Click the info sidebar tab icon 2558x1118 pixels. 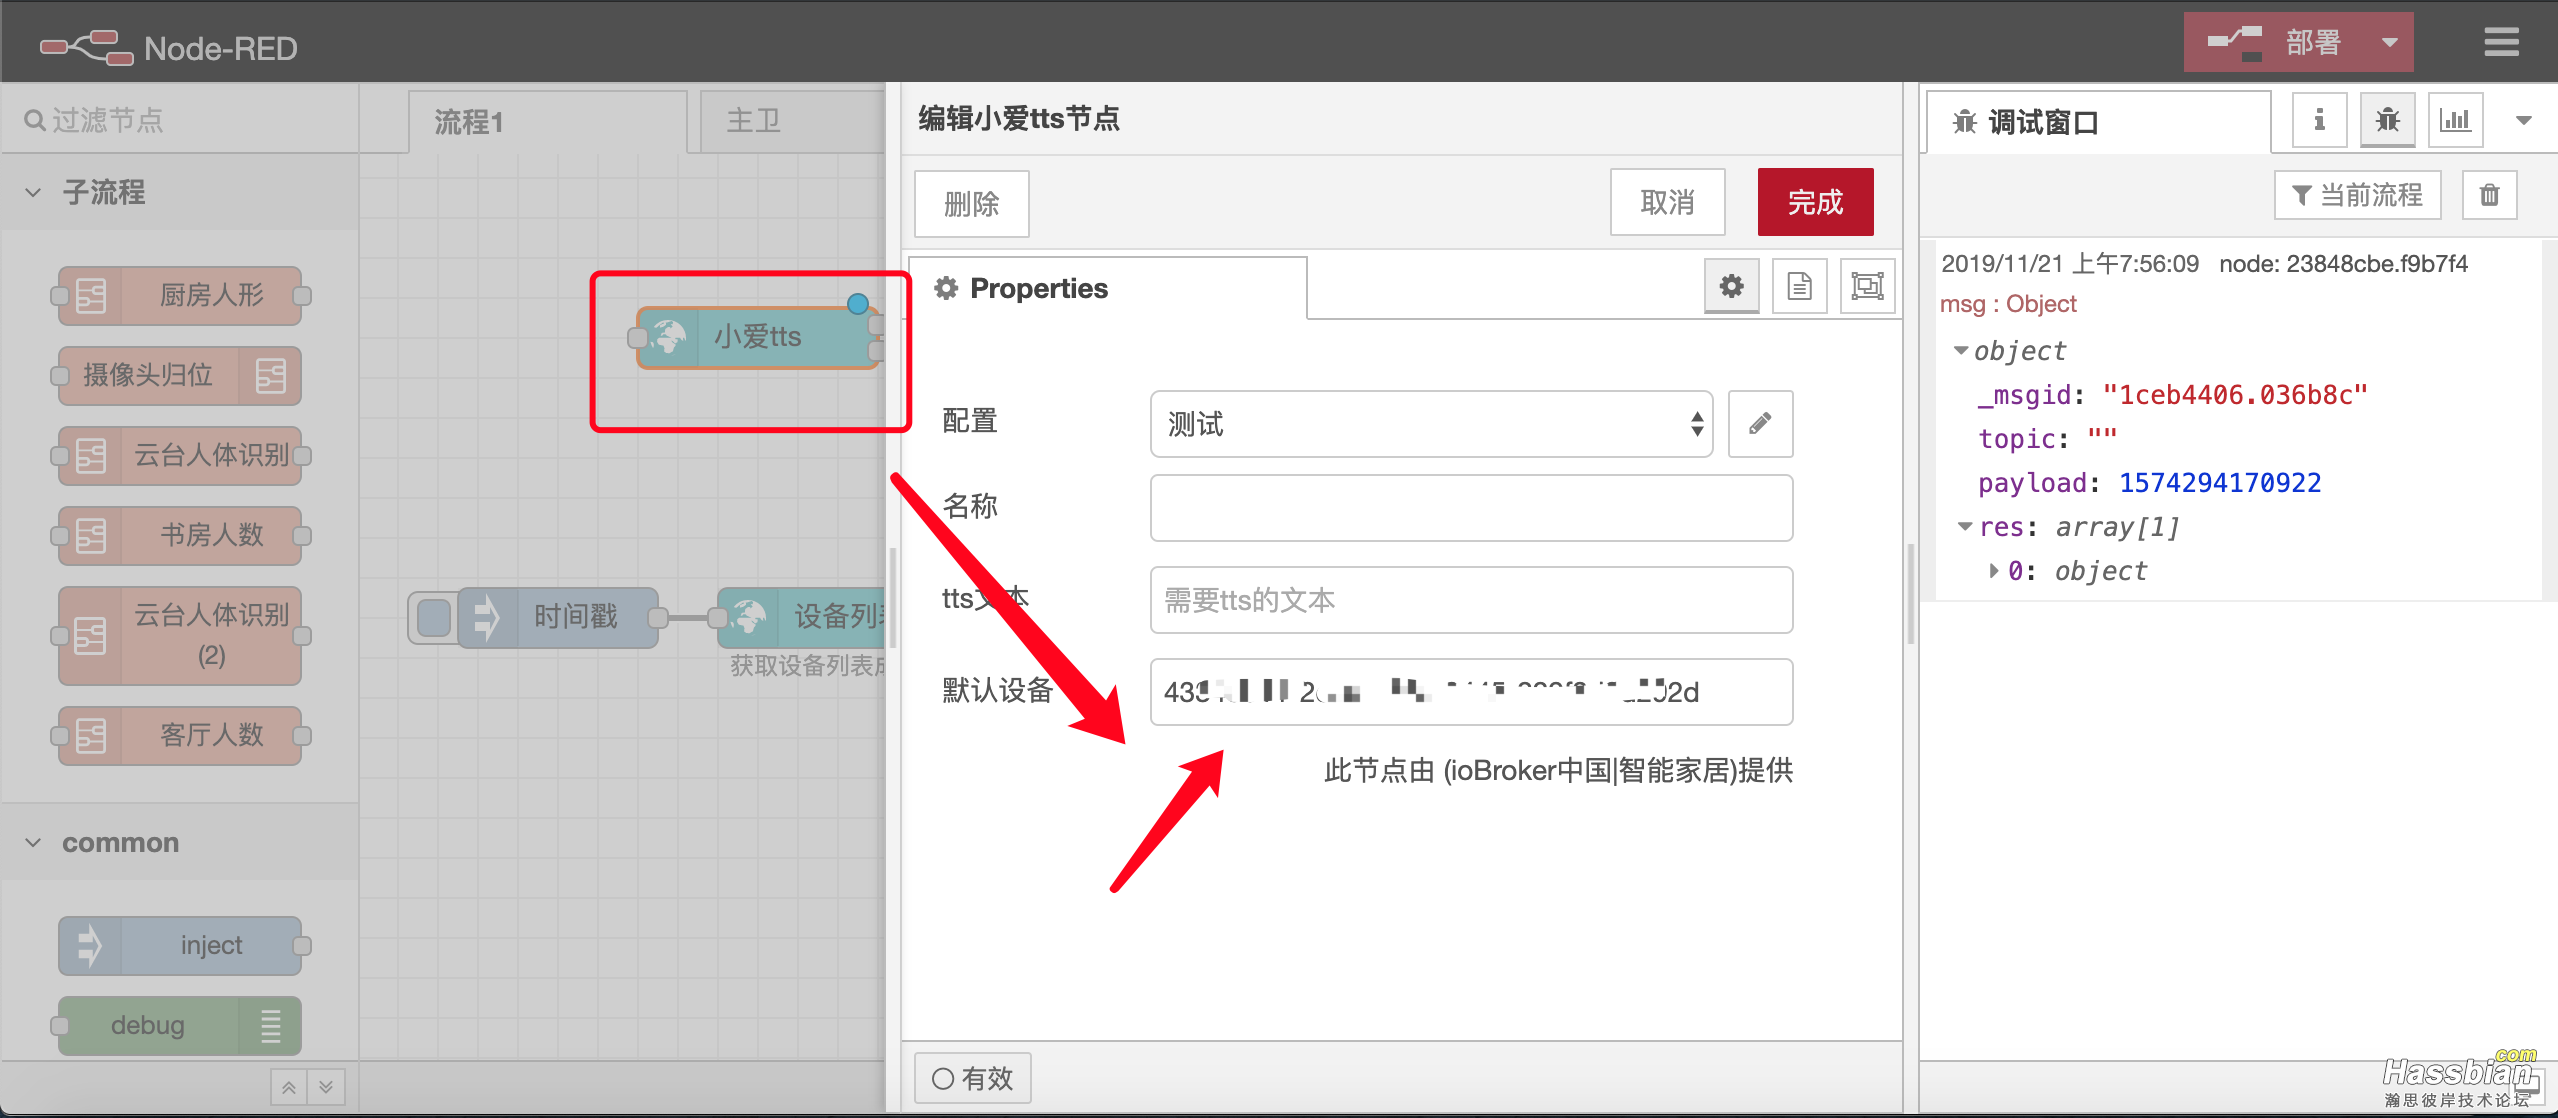pyautogui.click(x=2319, y=121)
